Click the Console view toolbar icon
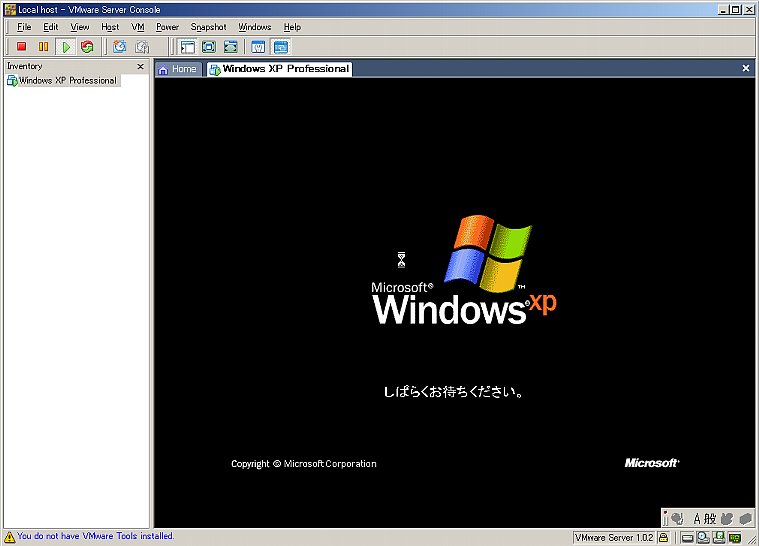Image resolution: width=759 pixels, height=546 pixels. pyautogui.click(x=281, y=46)
